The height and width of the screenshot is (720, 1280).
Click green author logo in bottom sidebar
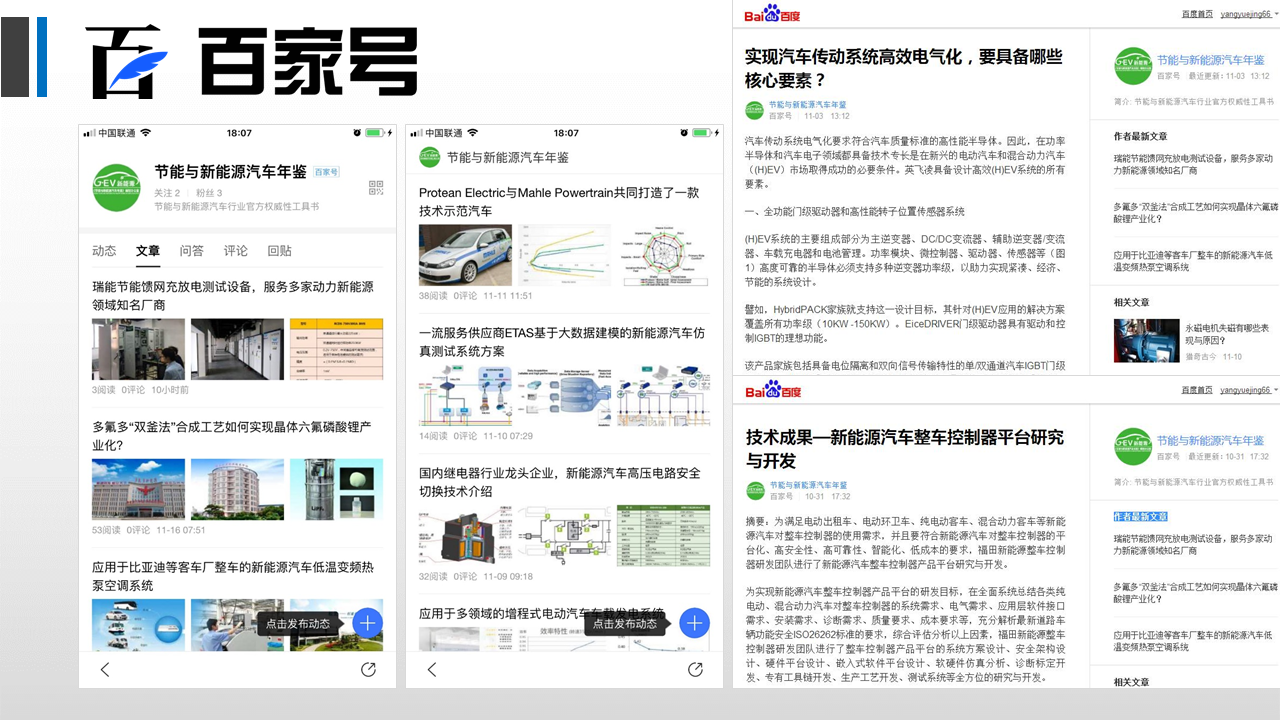[x=1133, y=446]
